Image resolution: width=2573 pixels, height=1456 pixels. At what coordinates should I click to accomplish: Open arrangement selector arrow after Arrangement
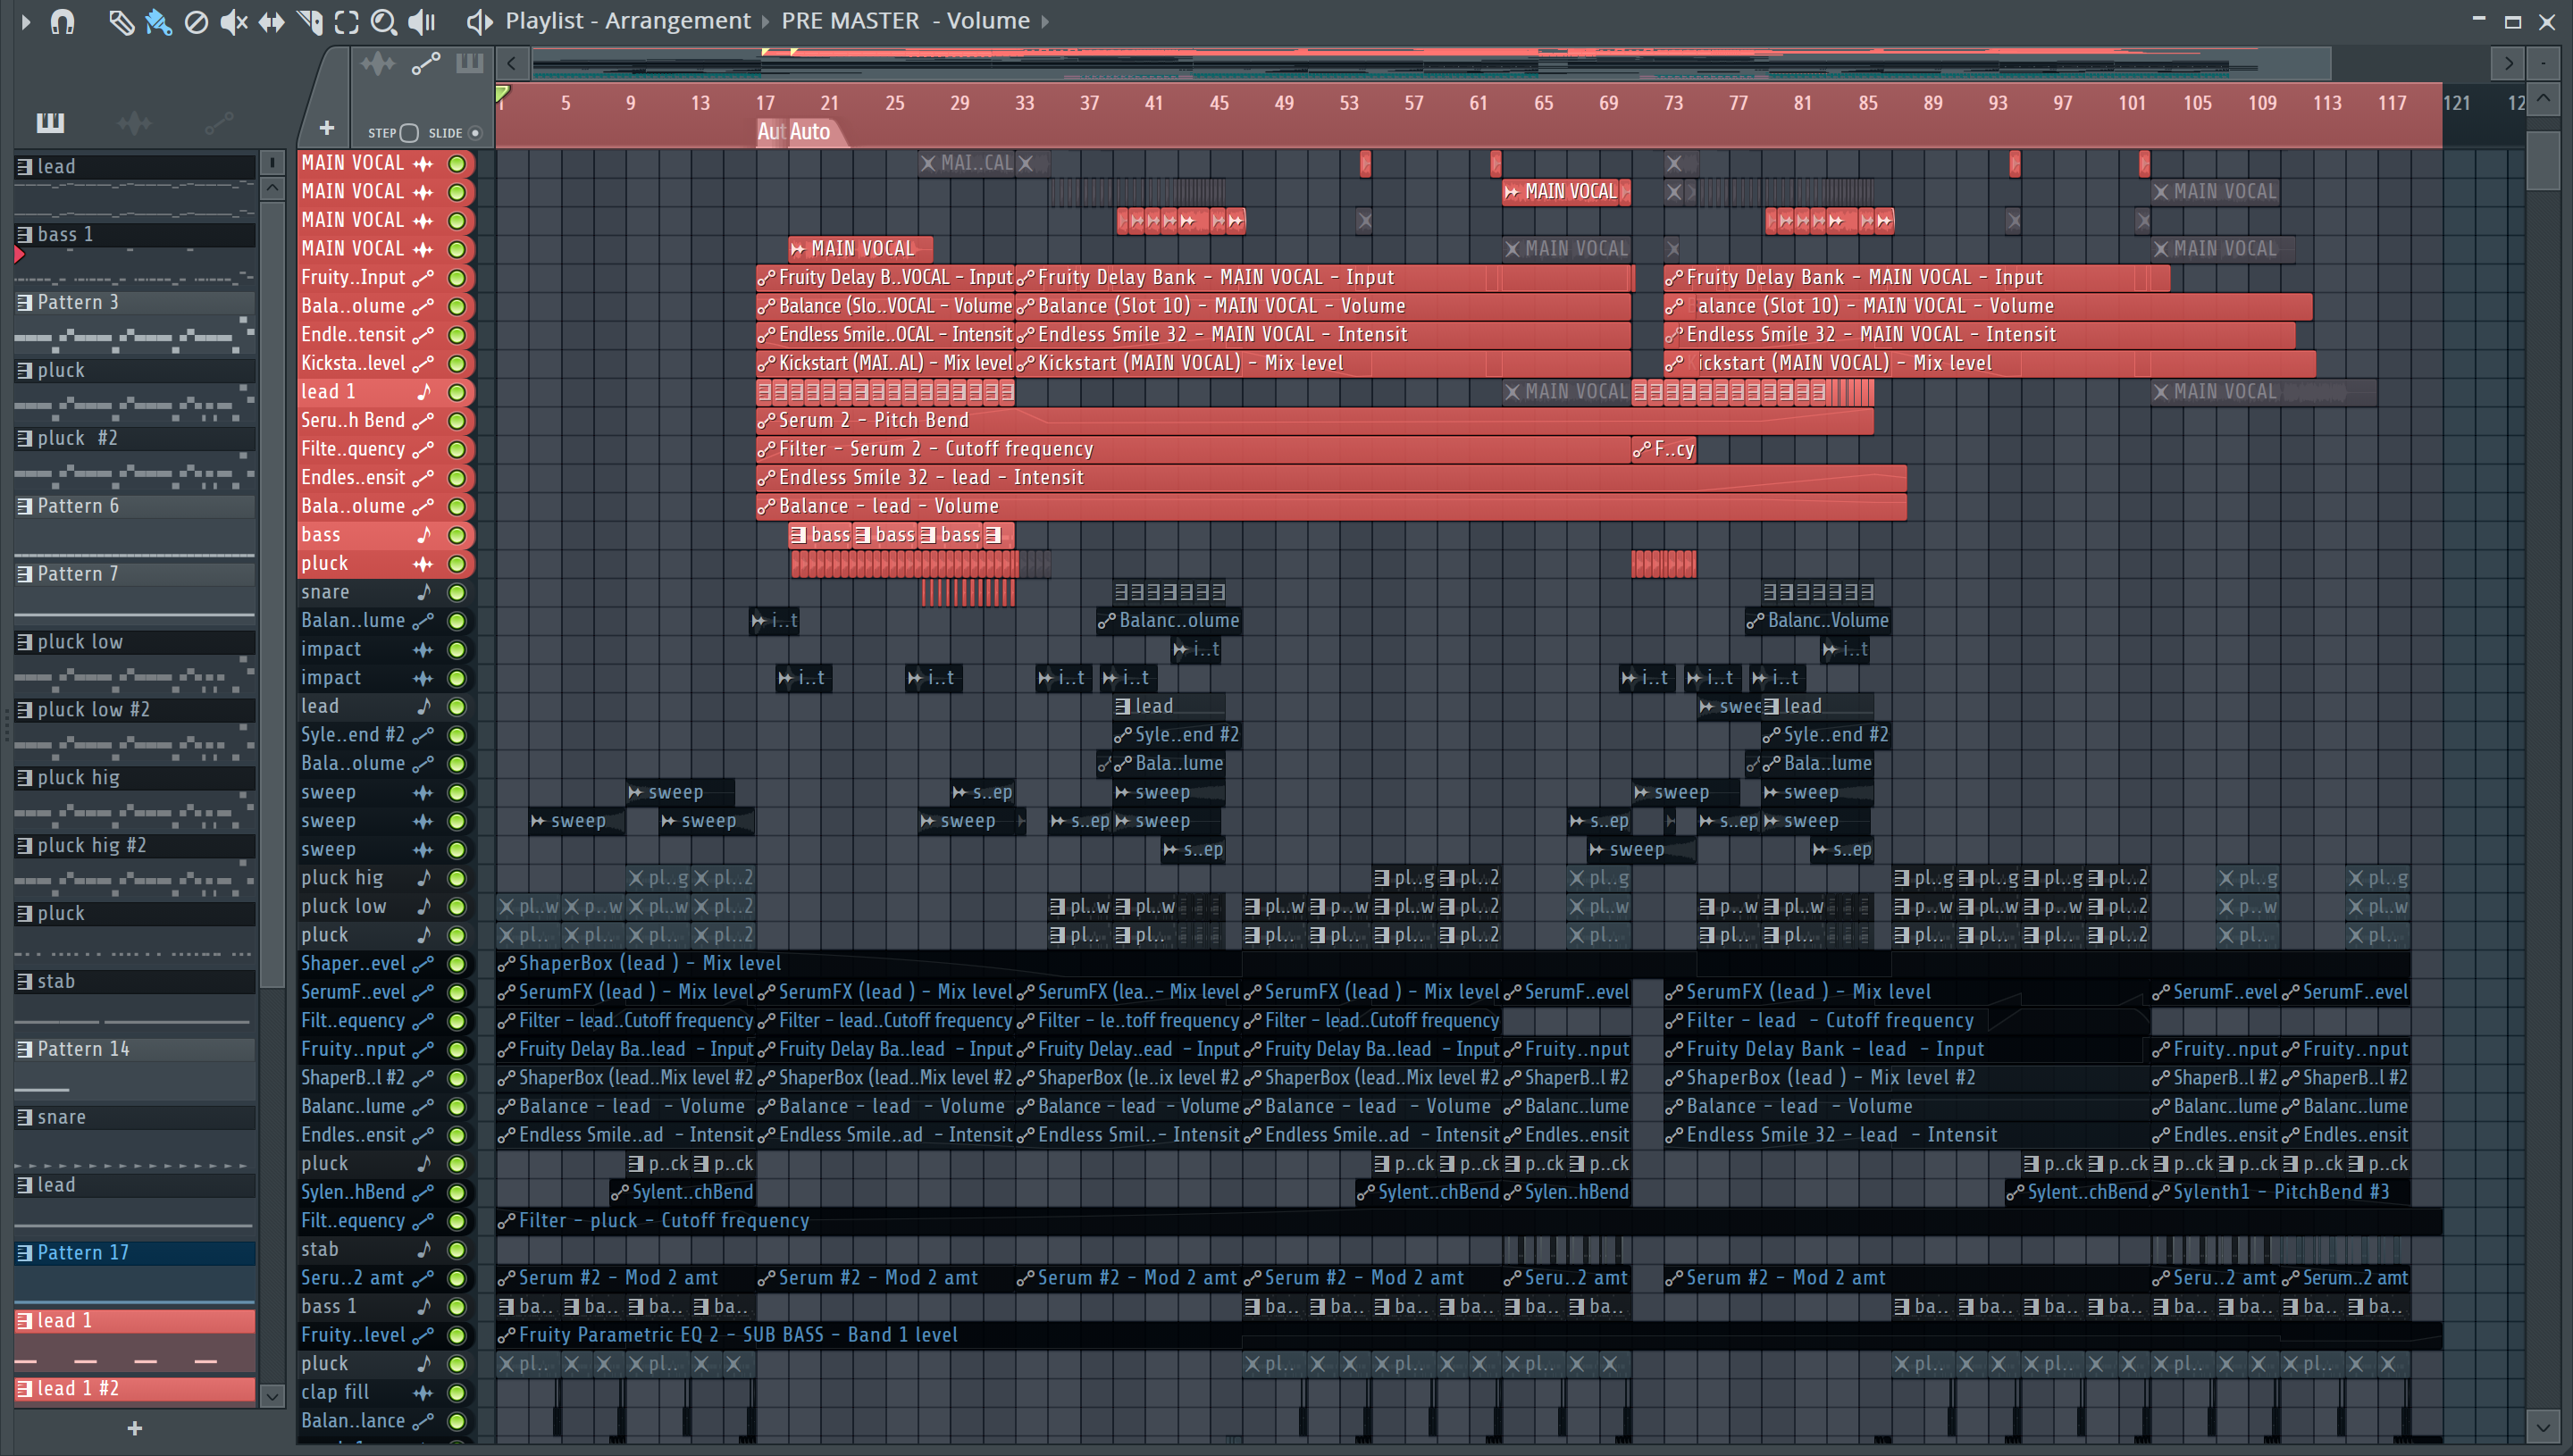[766, 21]
